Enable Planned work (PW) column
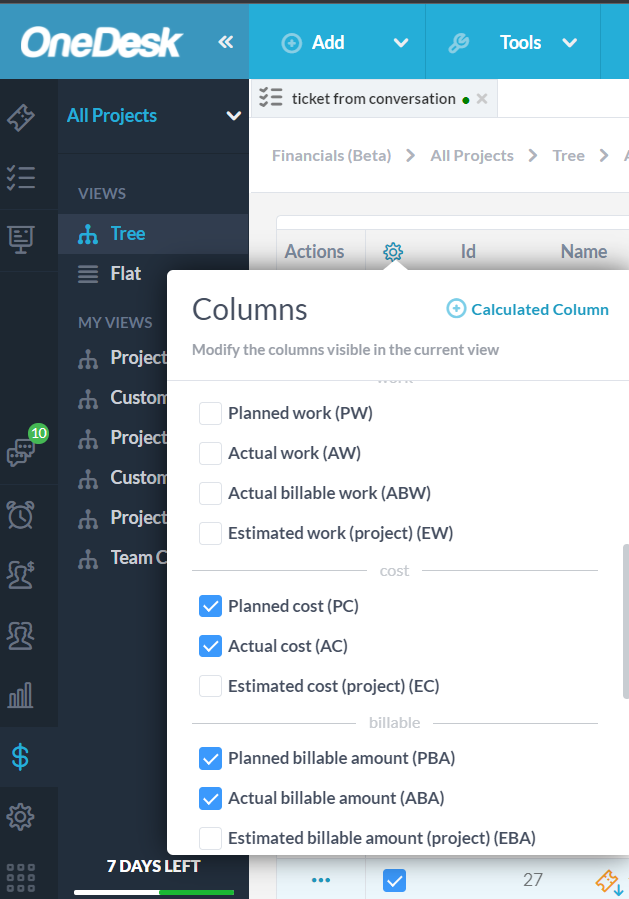The image size is (629, 899). pyautogui.click(x=210, y=412)
